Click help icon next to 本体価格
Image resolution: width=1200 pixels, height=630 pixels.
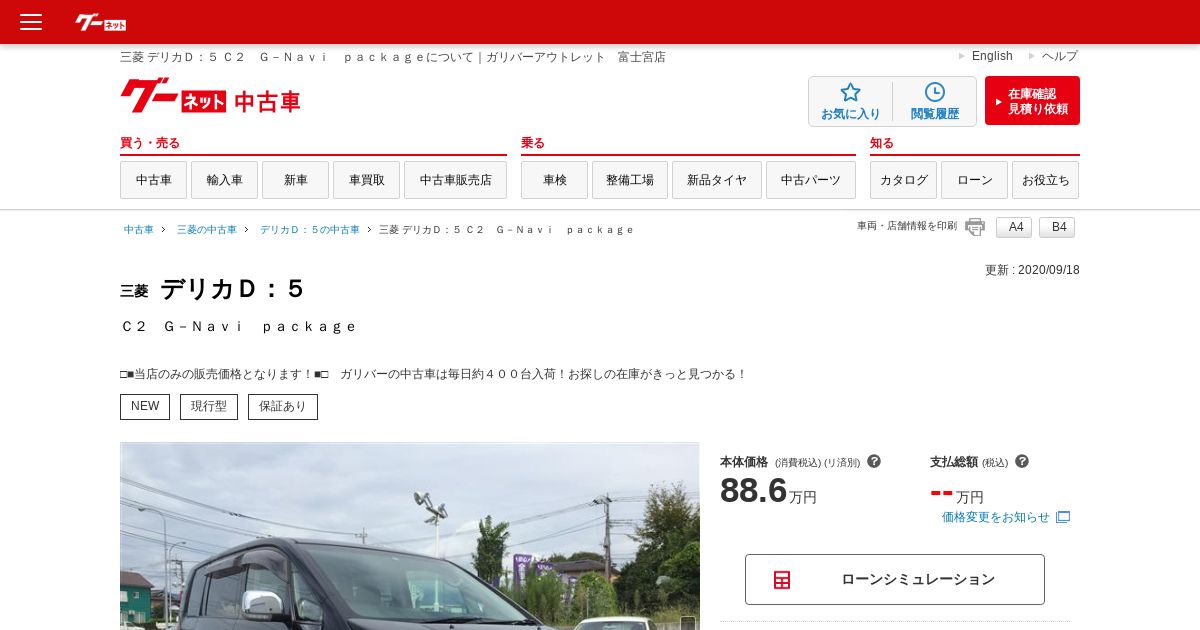pos(874,461)
